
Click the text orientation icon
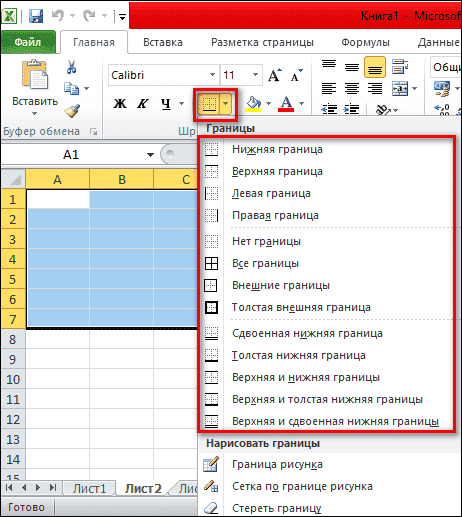tap(383, 109)
